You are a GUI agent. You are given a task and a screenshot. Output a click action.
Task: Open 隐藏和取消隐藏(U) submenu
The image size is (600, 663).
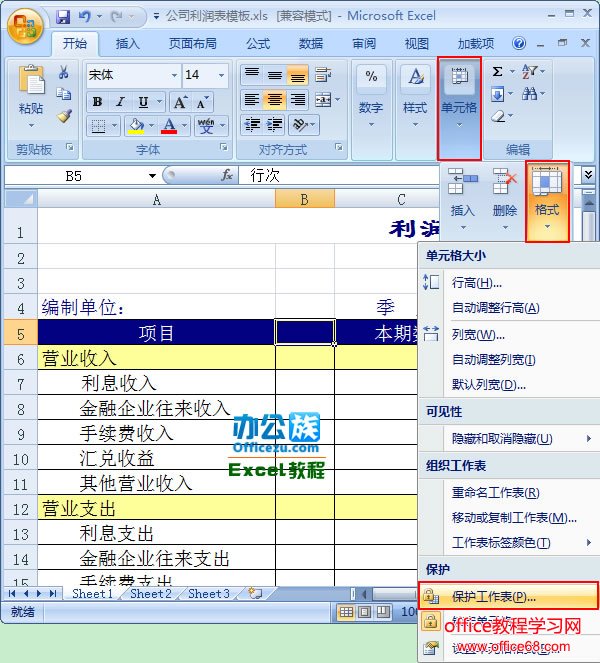pos(509,439)
